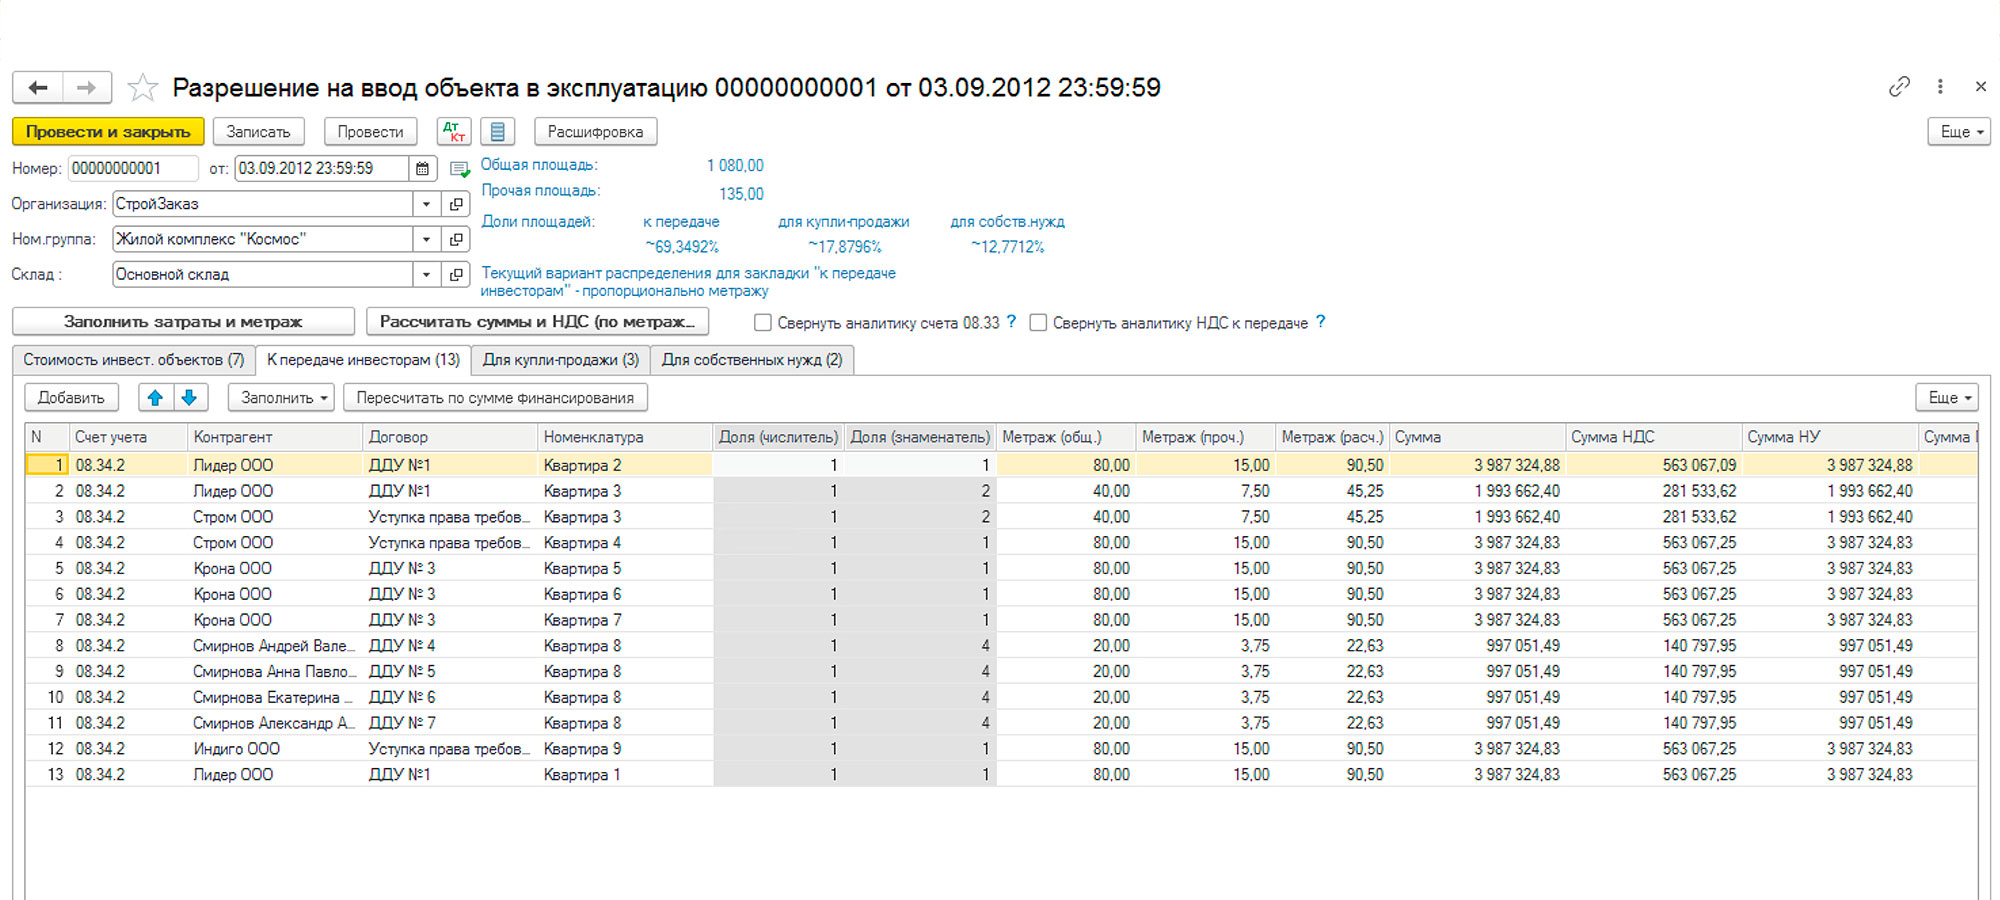Open Стоимость инвест. объектов tab

134,360
